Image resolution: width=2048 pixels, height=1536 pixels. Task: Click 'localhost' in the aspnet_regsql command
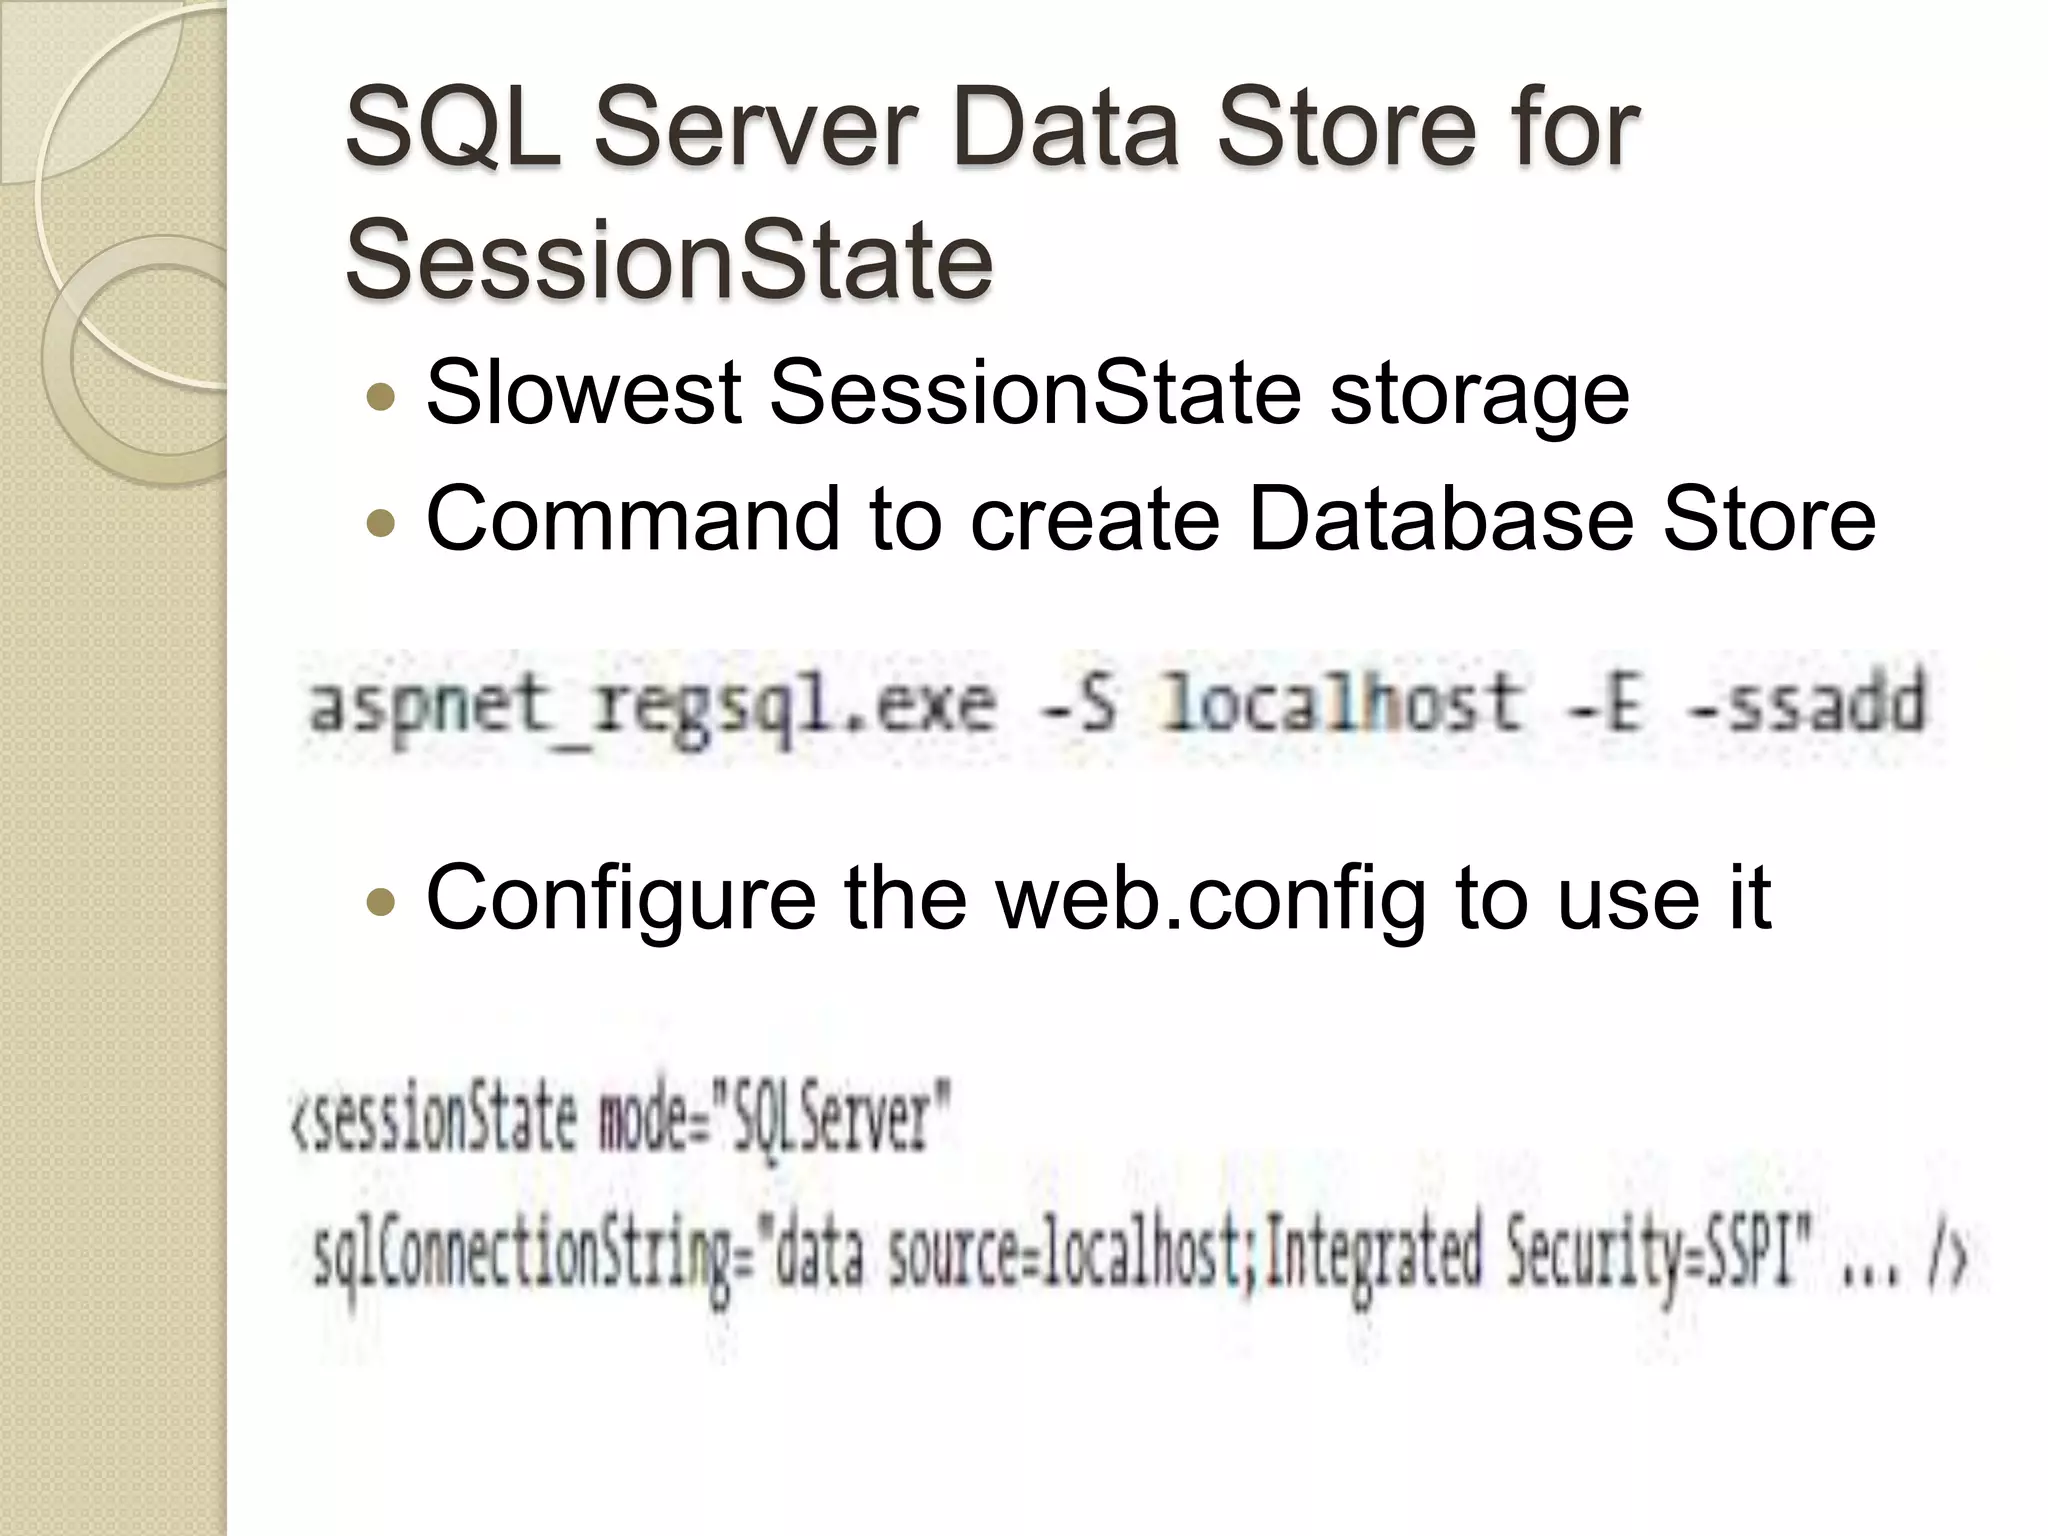click(x=1342, y=702)
